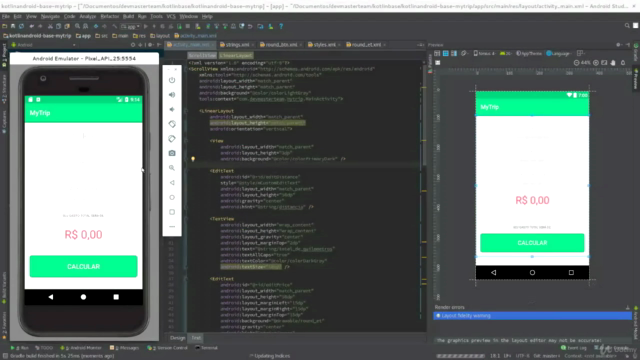
Task: Click the emulator sidebar back triangle icon
Action: tap(172, 182)
